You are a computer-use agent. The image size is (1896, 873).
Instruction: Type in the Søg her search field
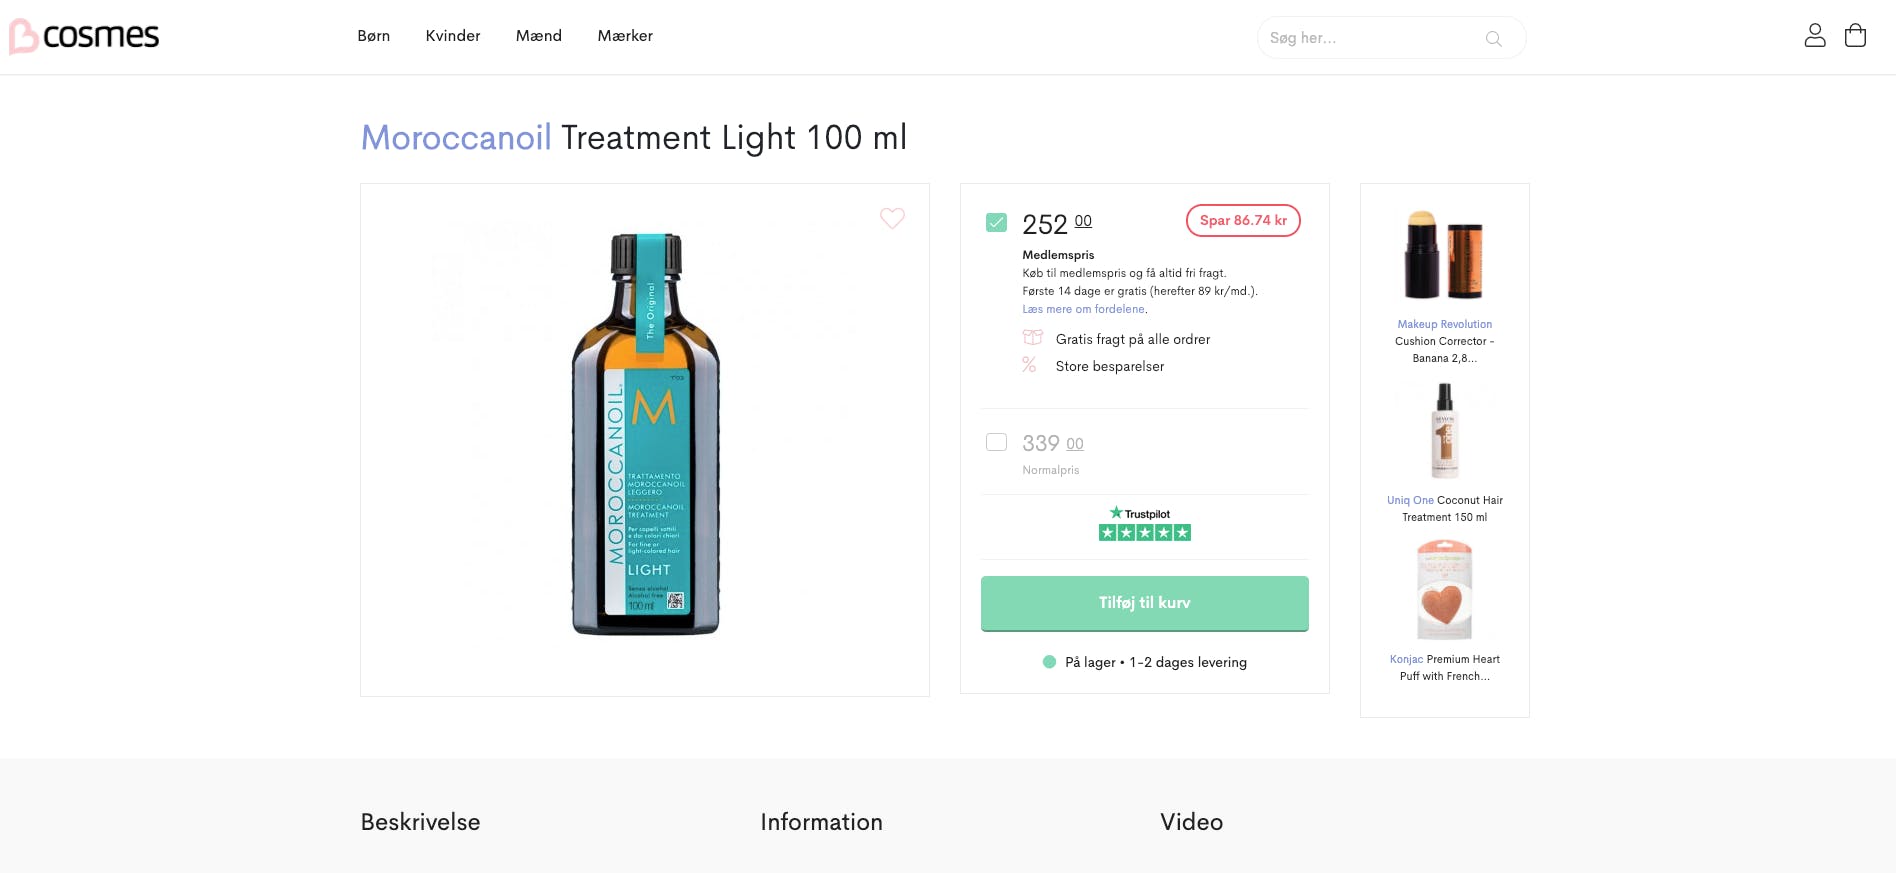(1372, 38)
